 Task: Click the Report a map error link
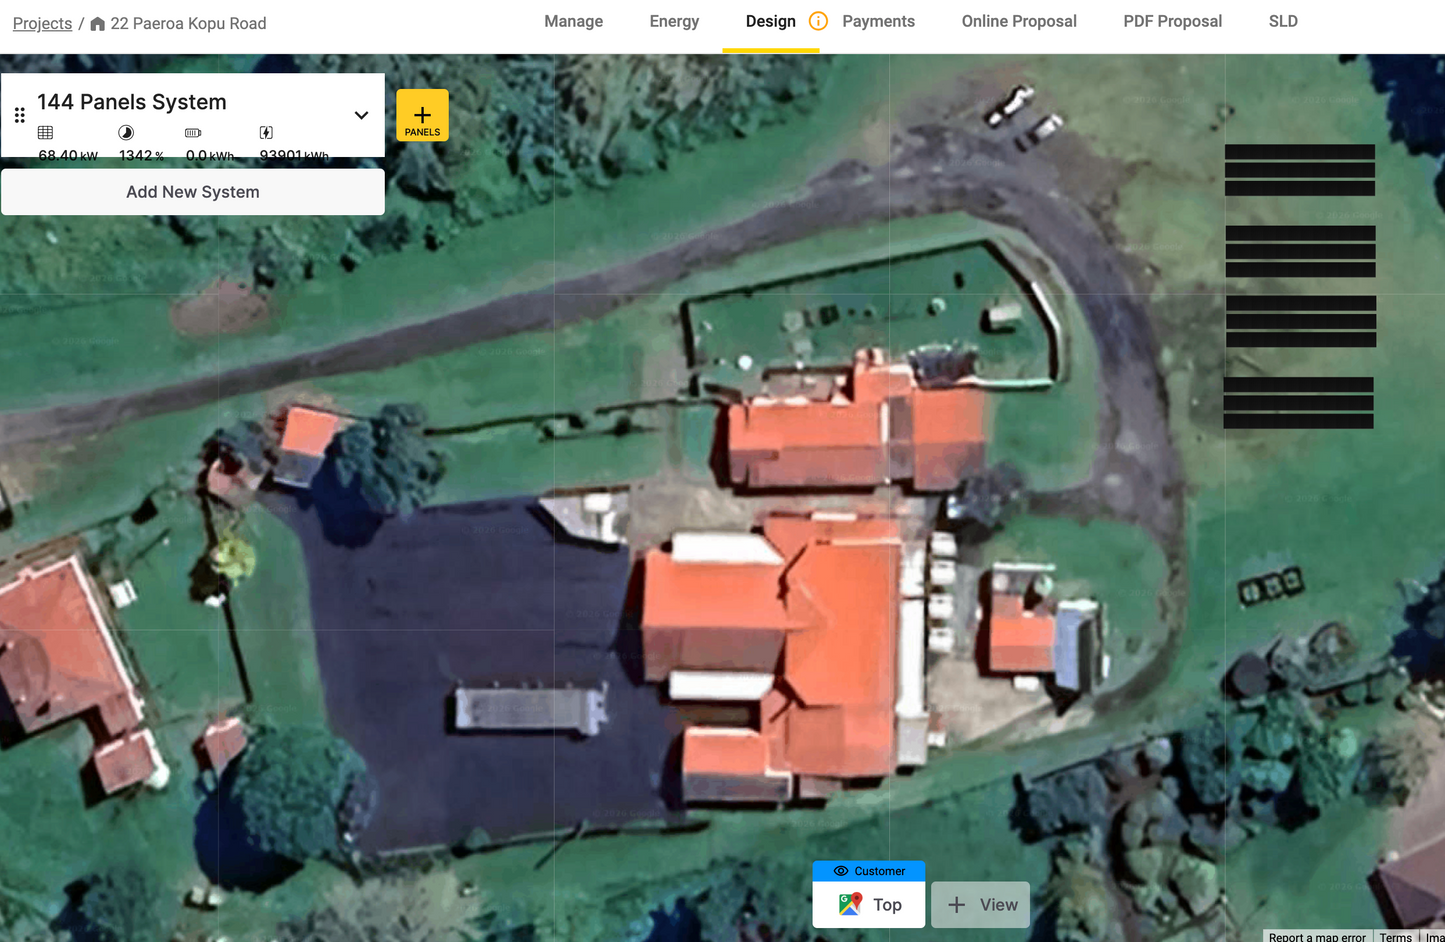pyautogui.click(x=1317, y=937)
